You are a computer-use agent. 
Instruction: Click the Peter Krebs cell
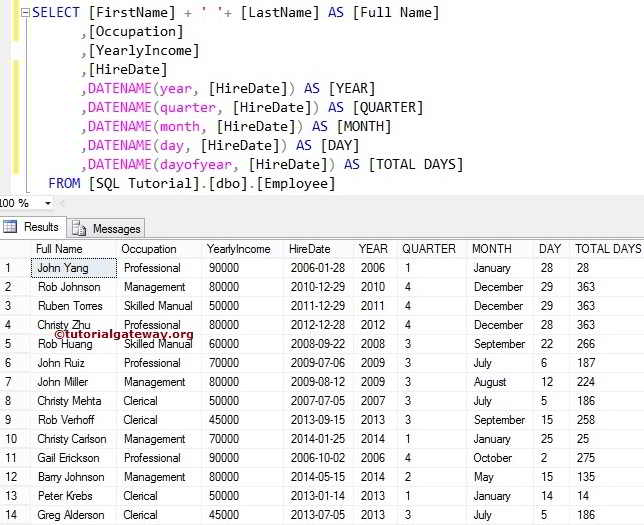click(x=74, y=496)
